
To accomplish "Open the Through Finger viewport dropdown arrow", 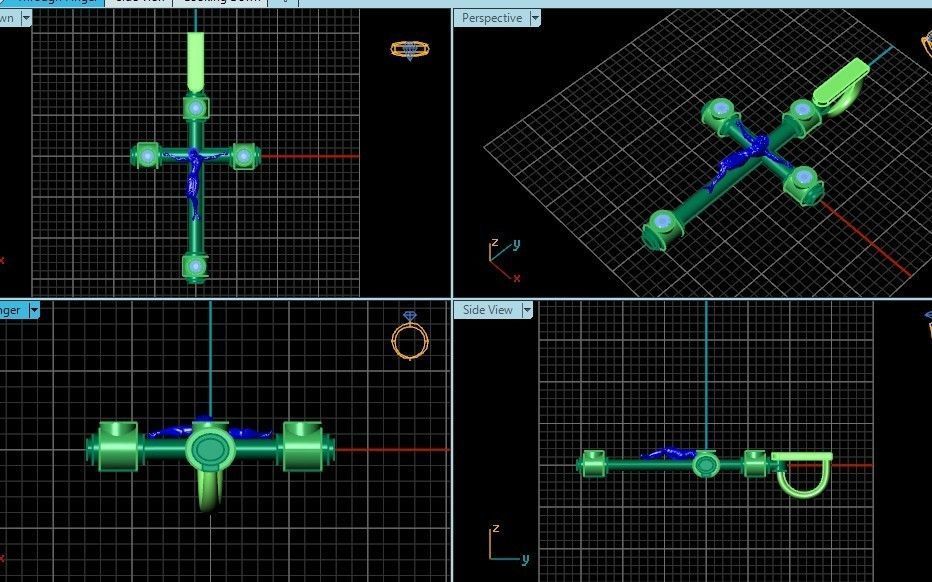I will point(34,310).
